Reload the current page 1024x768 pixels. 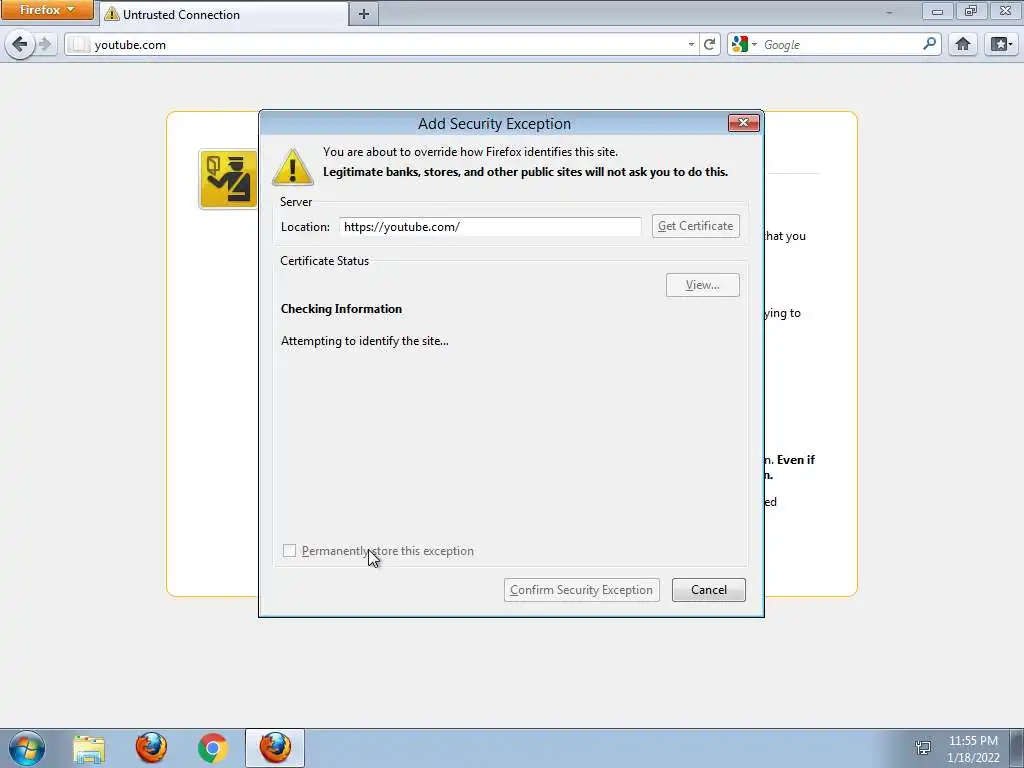(709, 44)
